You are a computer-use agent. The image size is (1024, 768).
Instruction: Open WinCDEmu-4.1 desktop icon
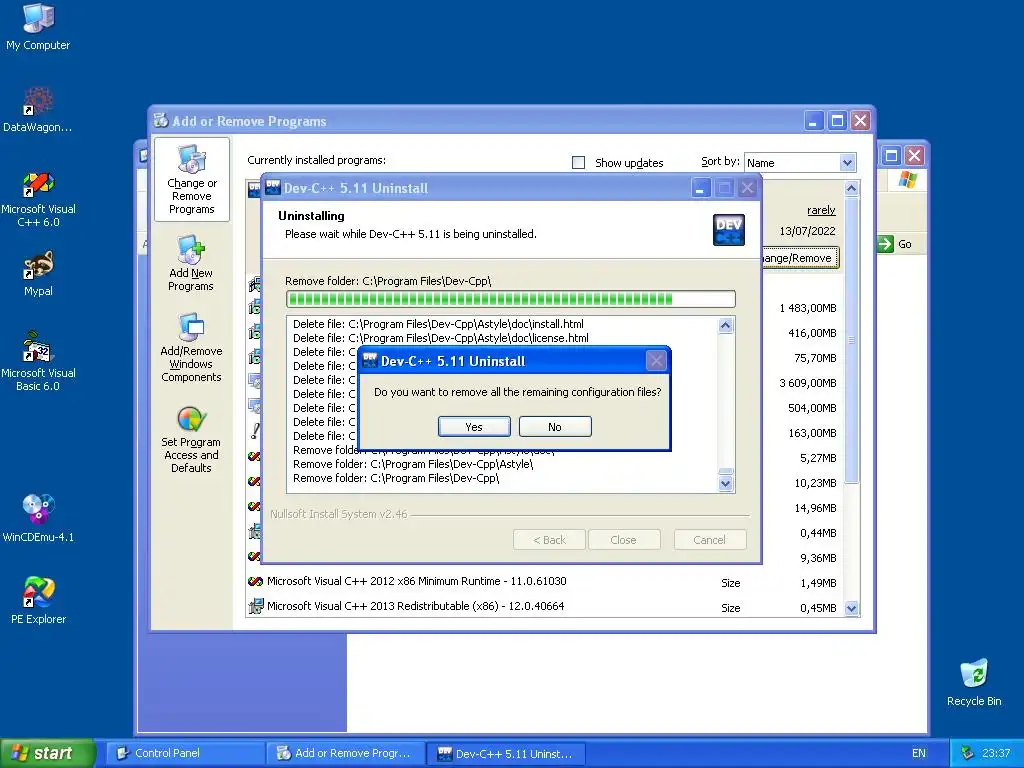tap(38, 519)
